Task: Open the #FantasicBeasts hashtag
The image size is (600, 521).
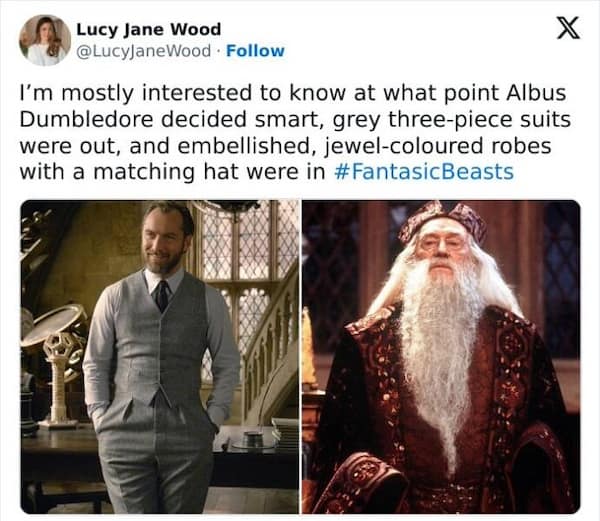Action: click(x=424, y=172)
